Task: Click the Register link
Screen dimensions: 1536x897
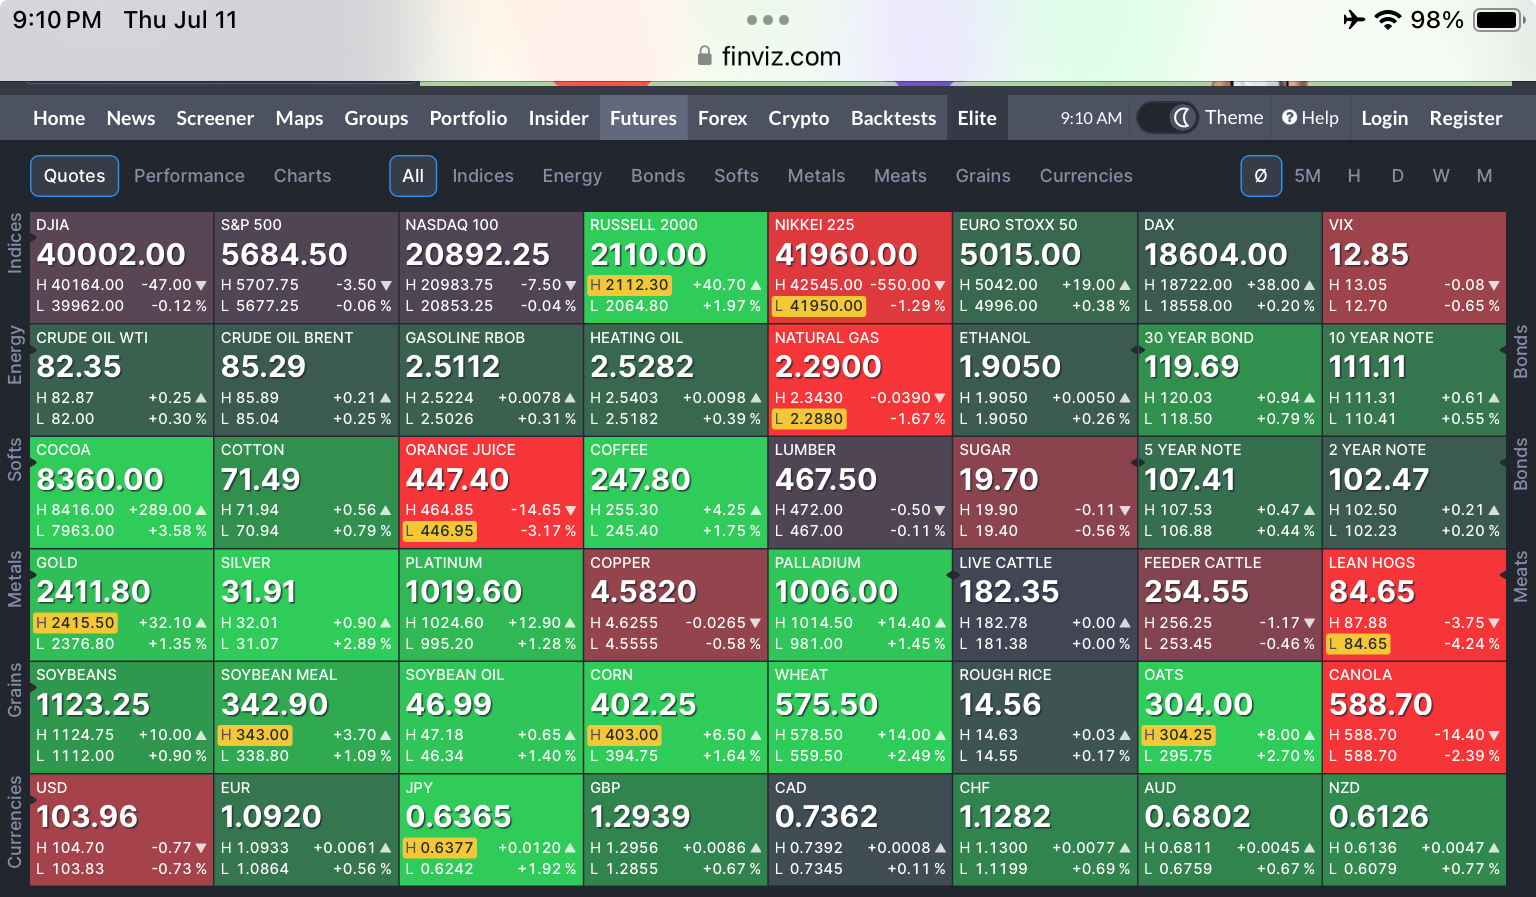Action: point(1465,118)
